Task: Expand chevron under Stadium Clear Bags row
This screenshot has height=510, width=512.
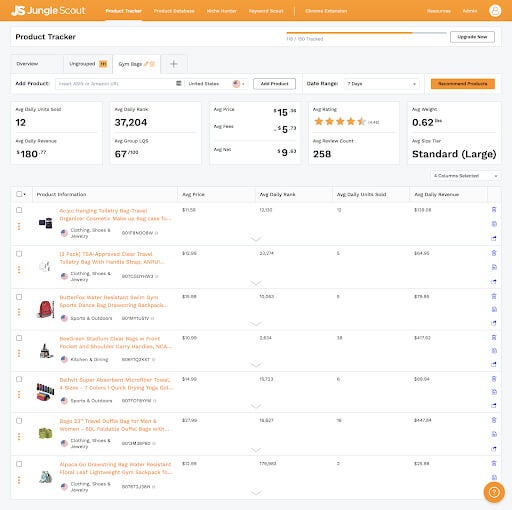Action: pos(256,365)
